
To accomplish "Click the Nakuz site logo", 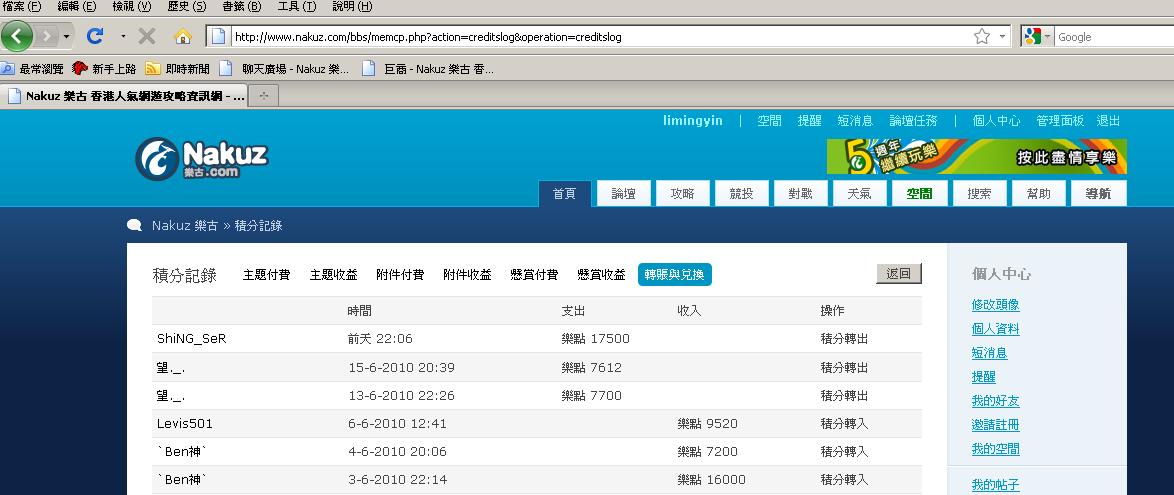I will pyautogui.click(x=202, y=158).
